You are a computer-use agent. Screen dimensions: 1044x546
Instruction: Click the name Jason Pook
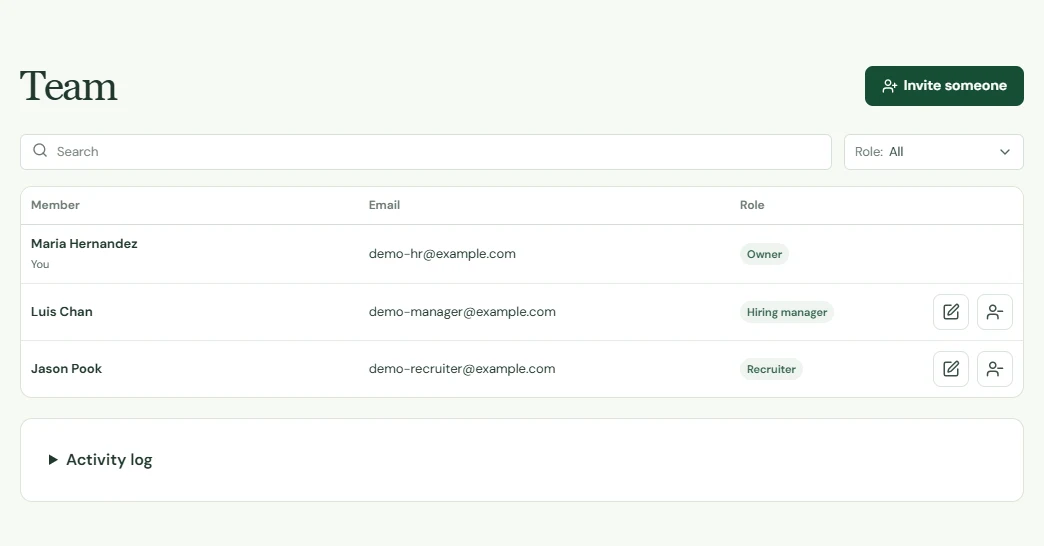(x=66, y=369)
